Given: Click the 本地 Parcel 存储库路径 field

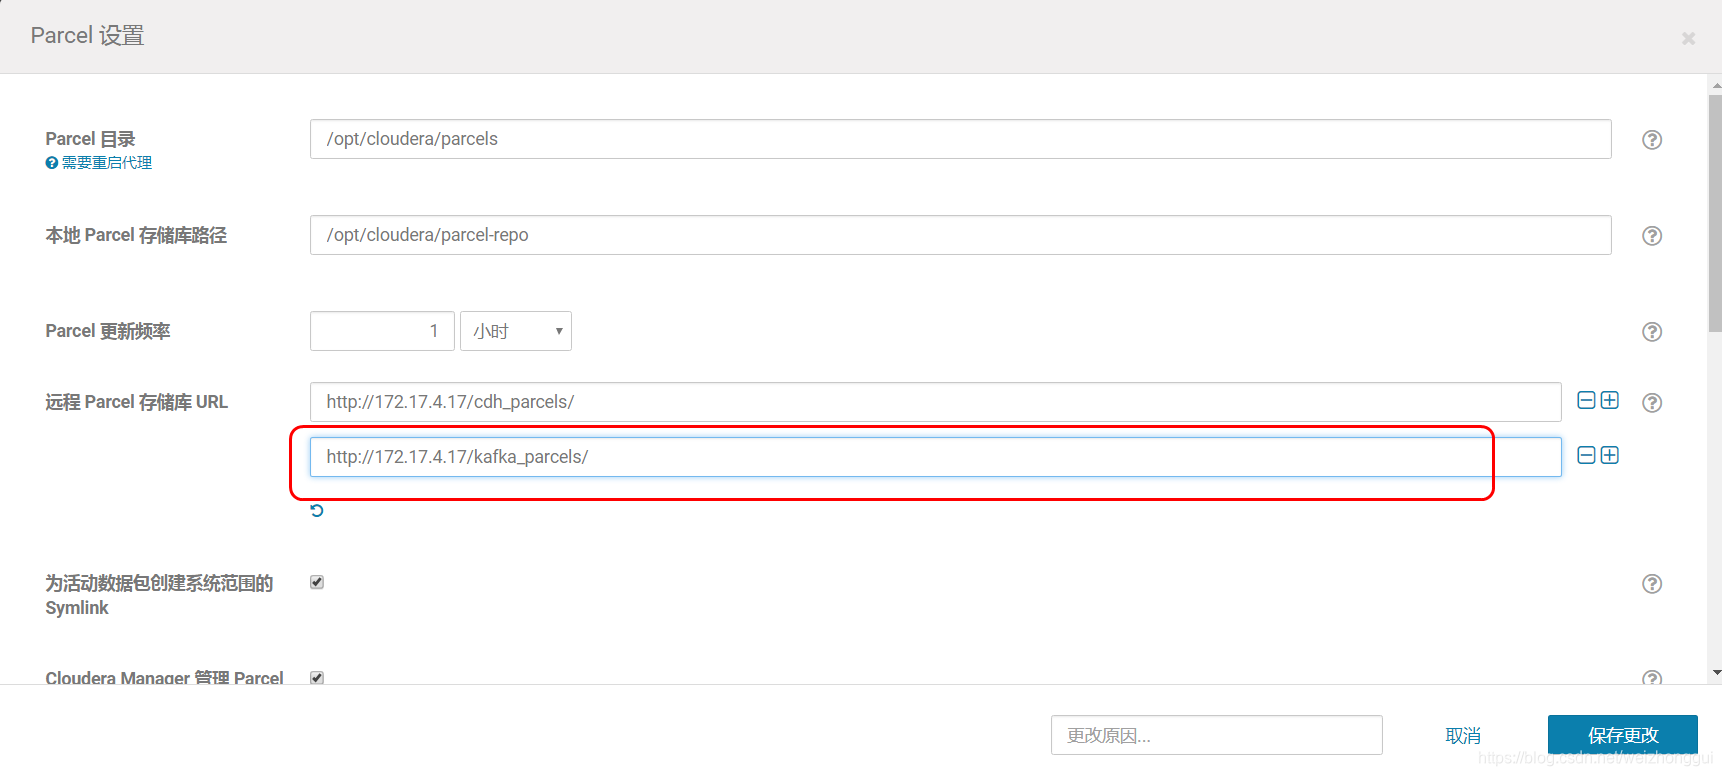Looking at the screenshot, I should coord(960,235).
